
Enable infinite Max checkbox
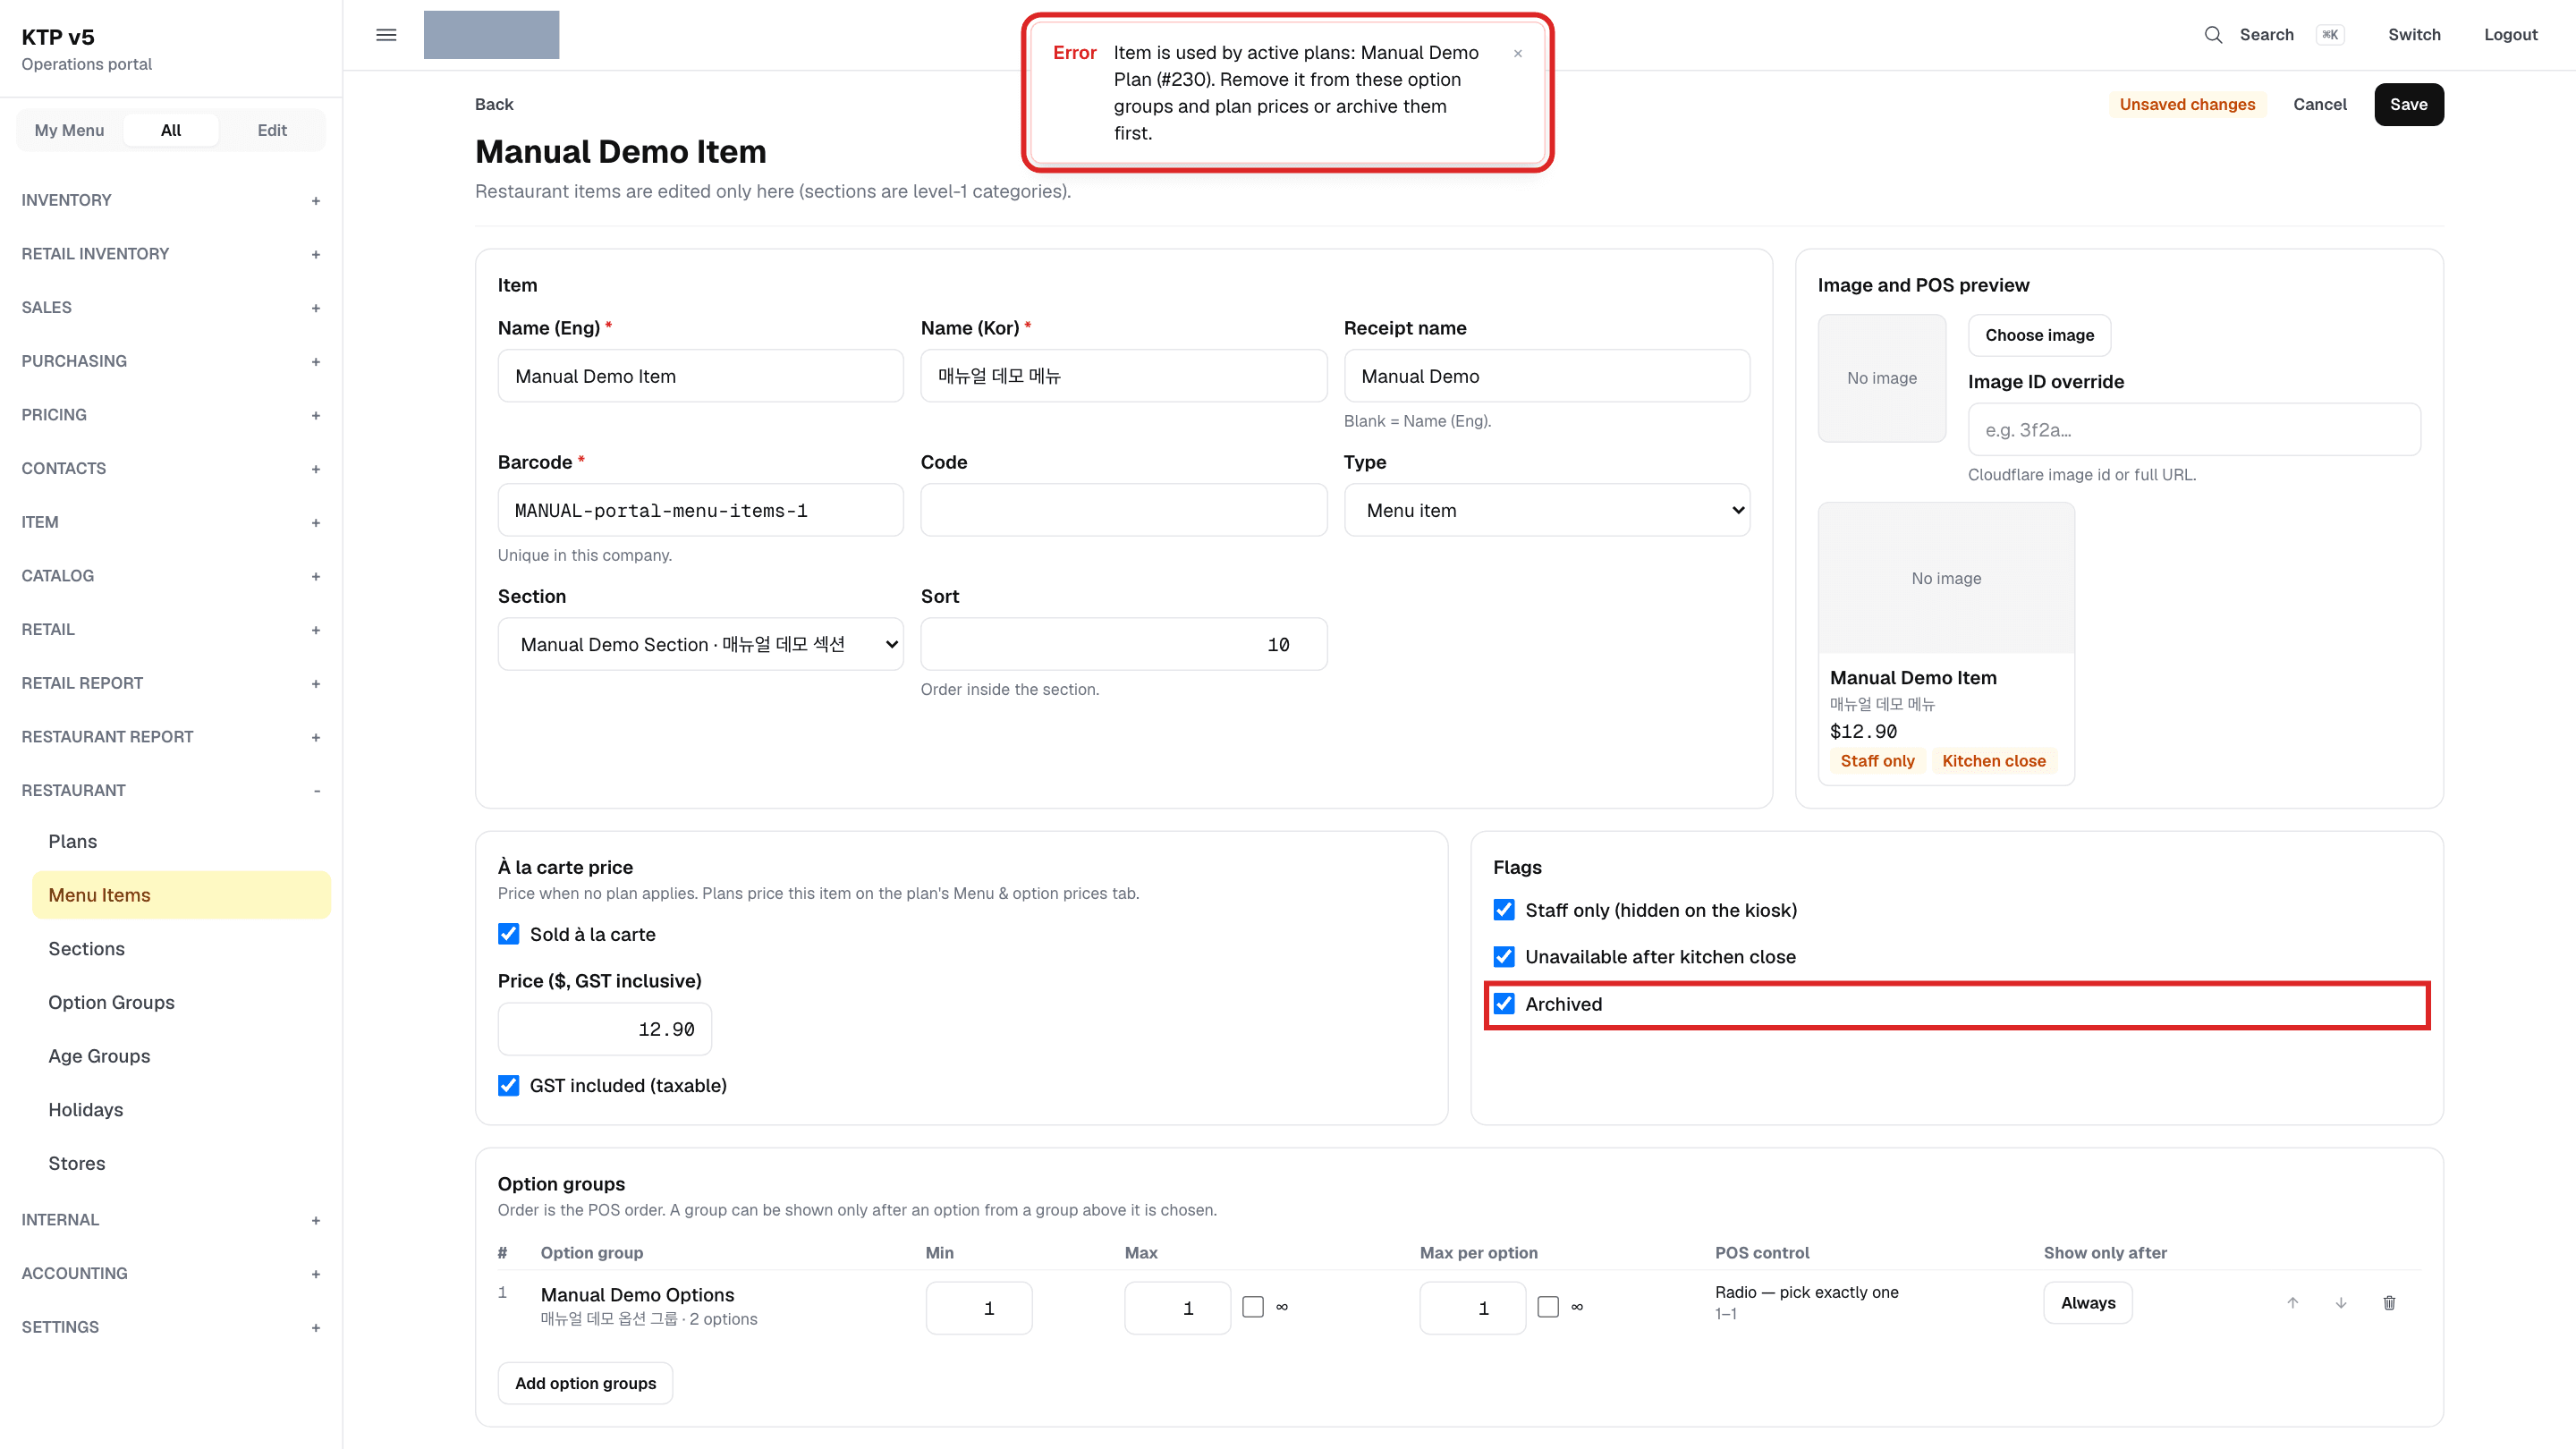pyautogui.click(x=1253, y=1307)
